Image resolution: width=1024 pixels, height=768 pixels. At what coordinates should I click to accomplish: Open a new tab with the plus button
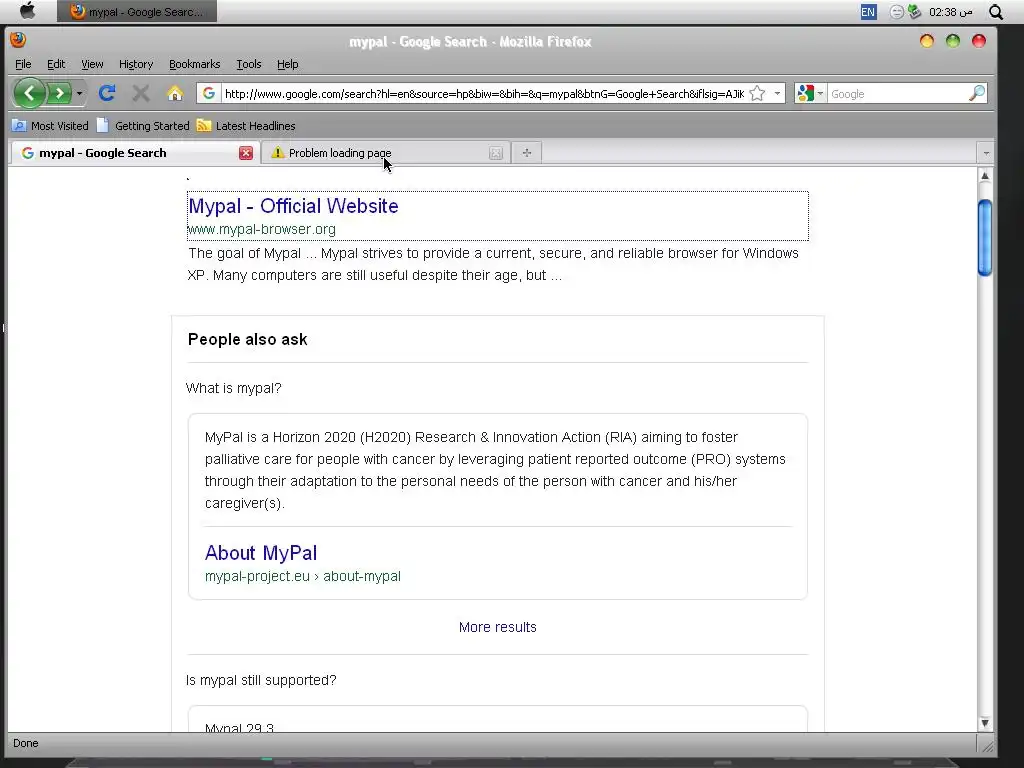[x=526, y=153]
